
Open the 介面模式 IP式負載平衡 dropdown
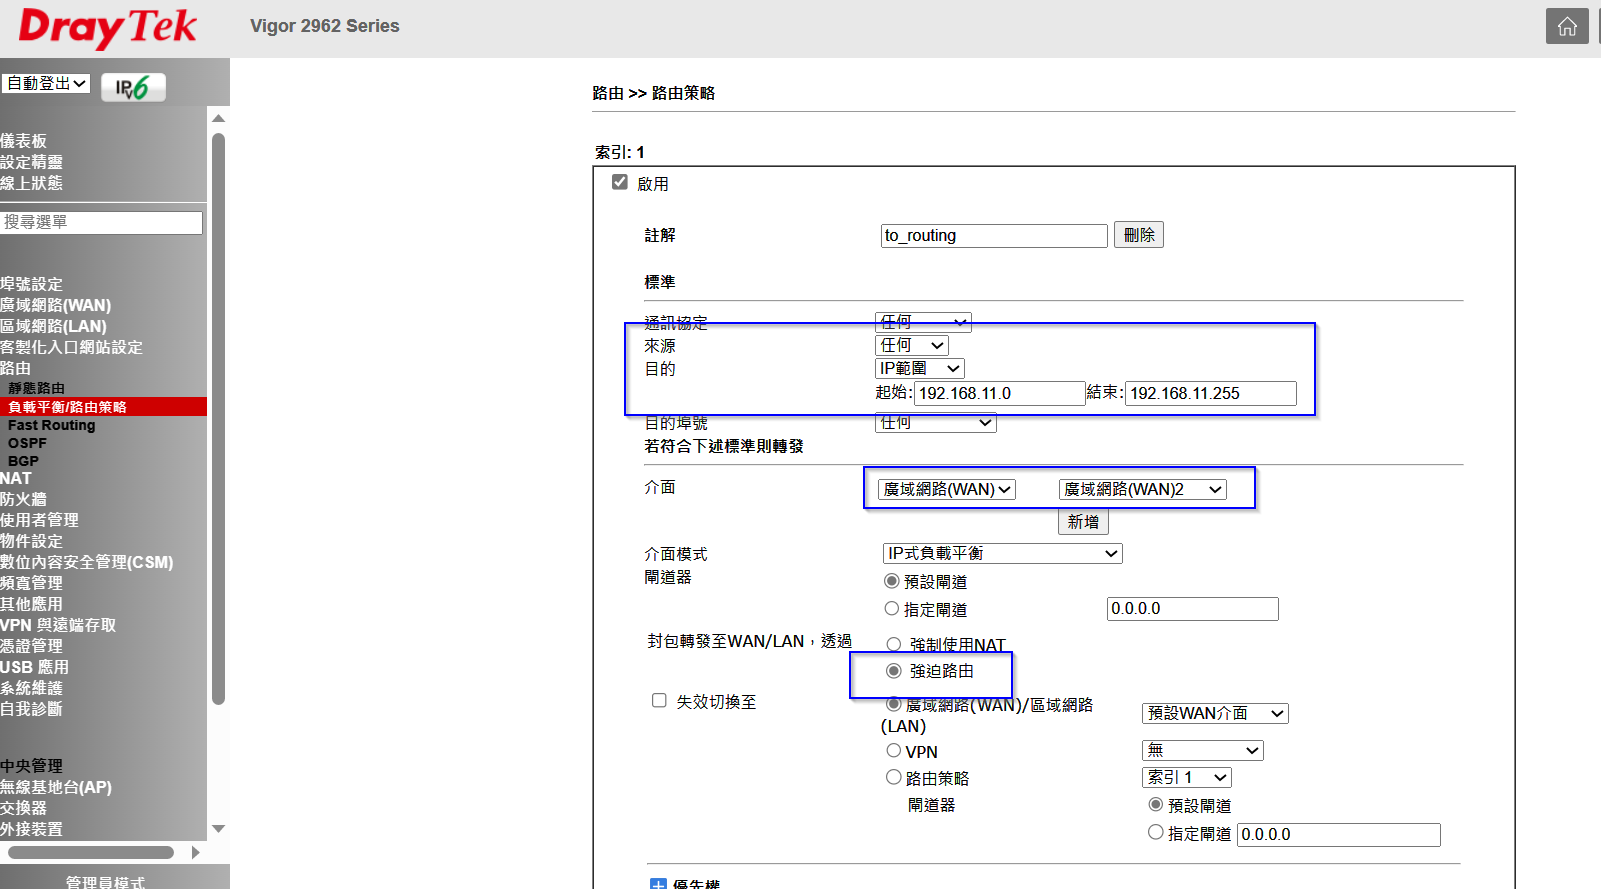point(1002,554)
